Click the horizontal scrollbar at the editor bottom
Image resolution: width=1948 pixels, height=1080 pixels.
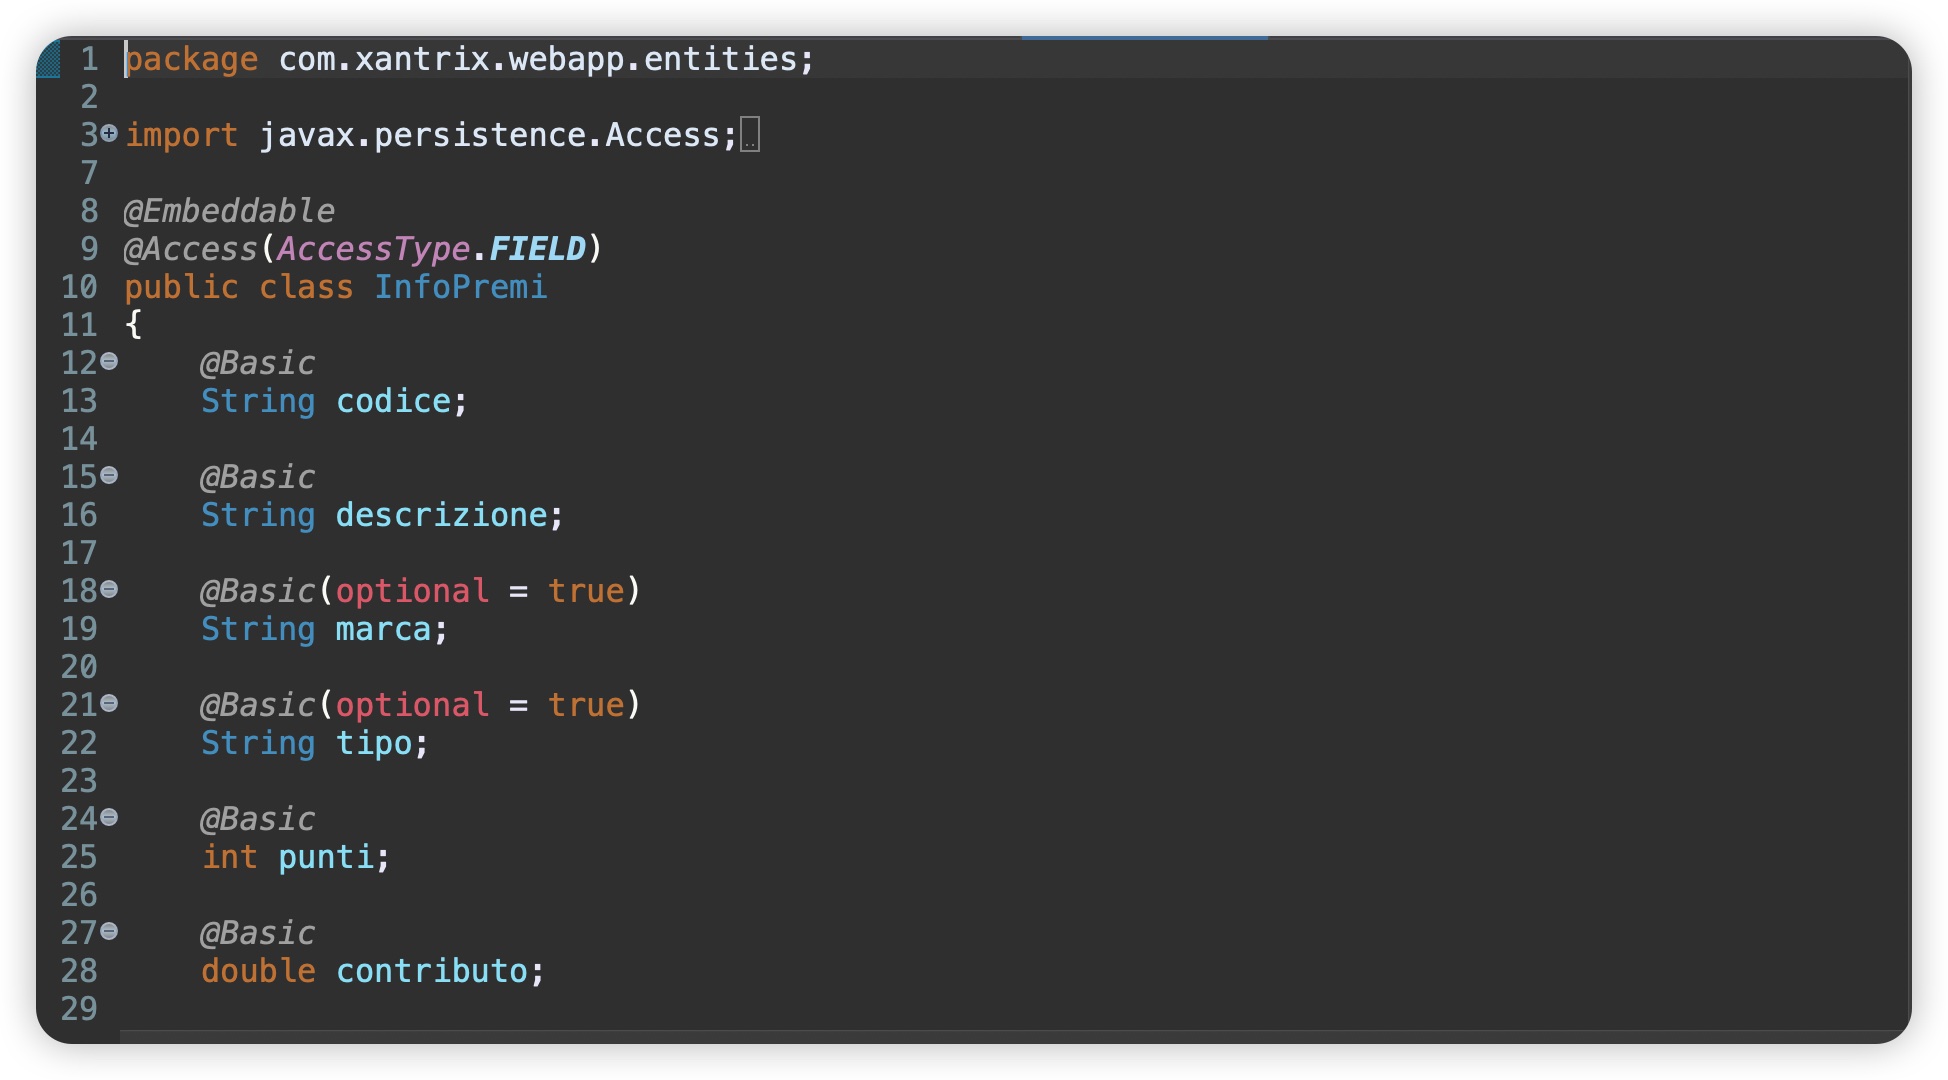click(x=1015, y=1036)
